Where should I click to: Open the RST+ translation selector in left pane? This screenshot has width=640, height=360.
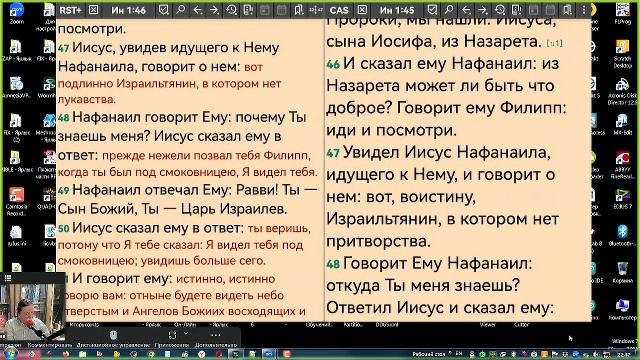(x=70, y=10)
